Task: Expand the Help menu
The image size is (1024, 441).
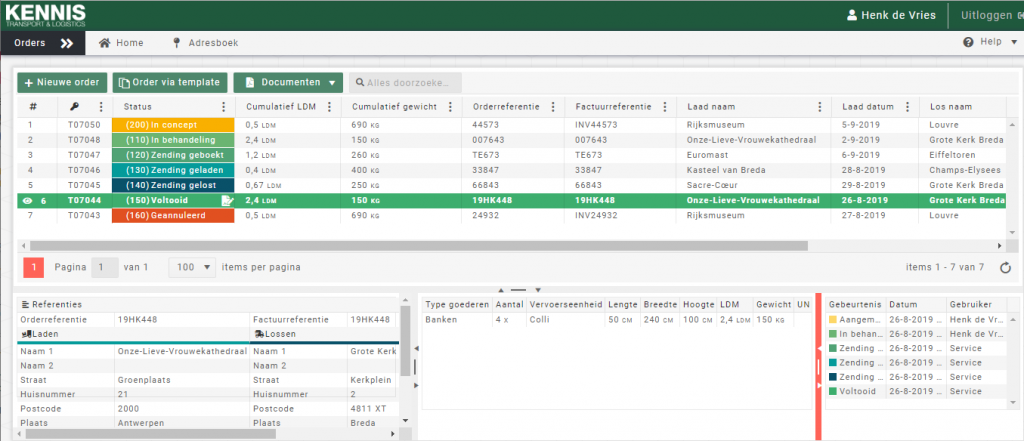Action: pos(988,42)
